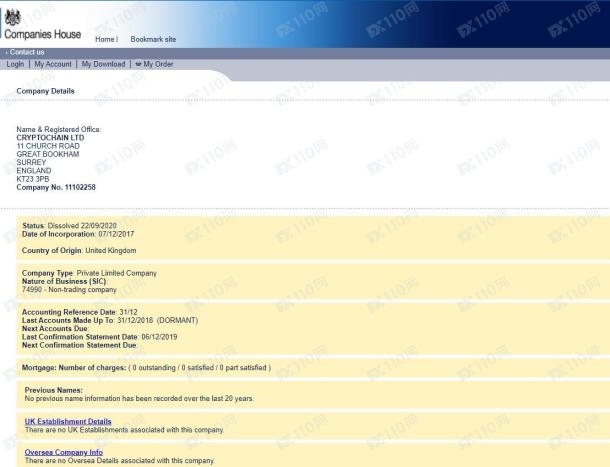Click Date of Incorporation 07/12/2017
Screen dimensions: 610x467
(x=78, y=234)
